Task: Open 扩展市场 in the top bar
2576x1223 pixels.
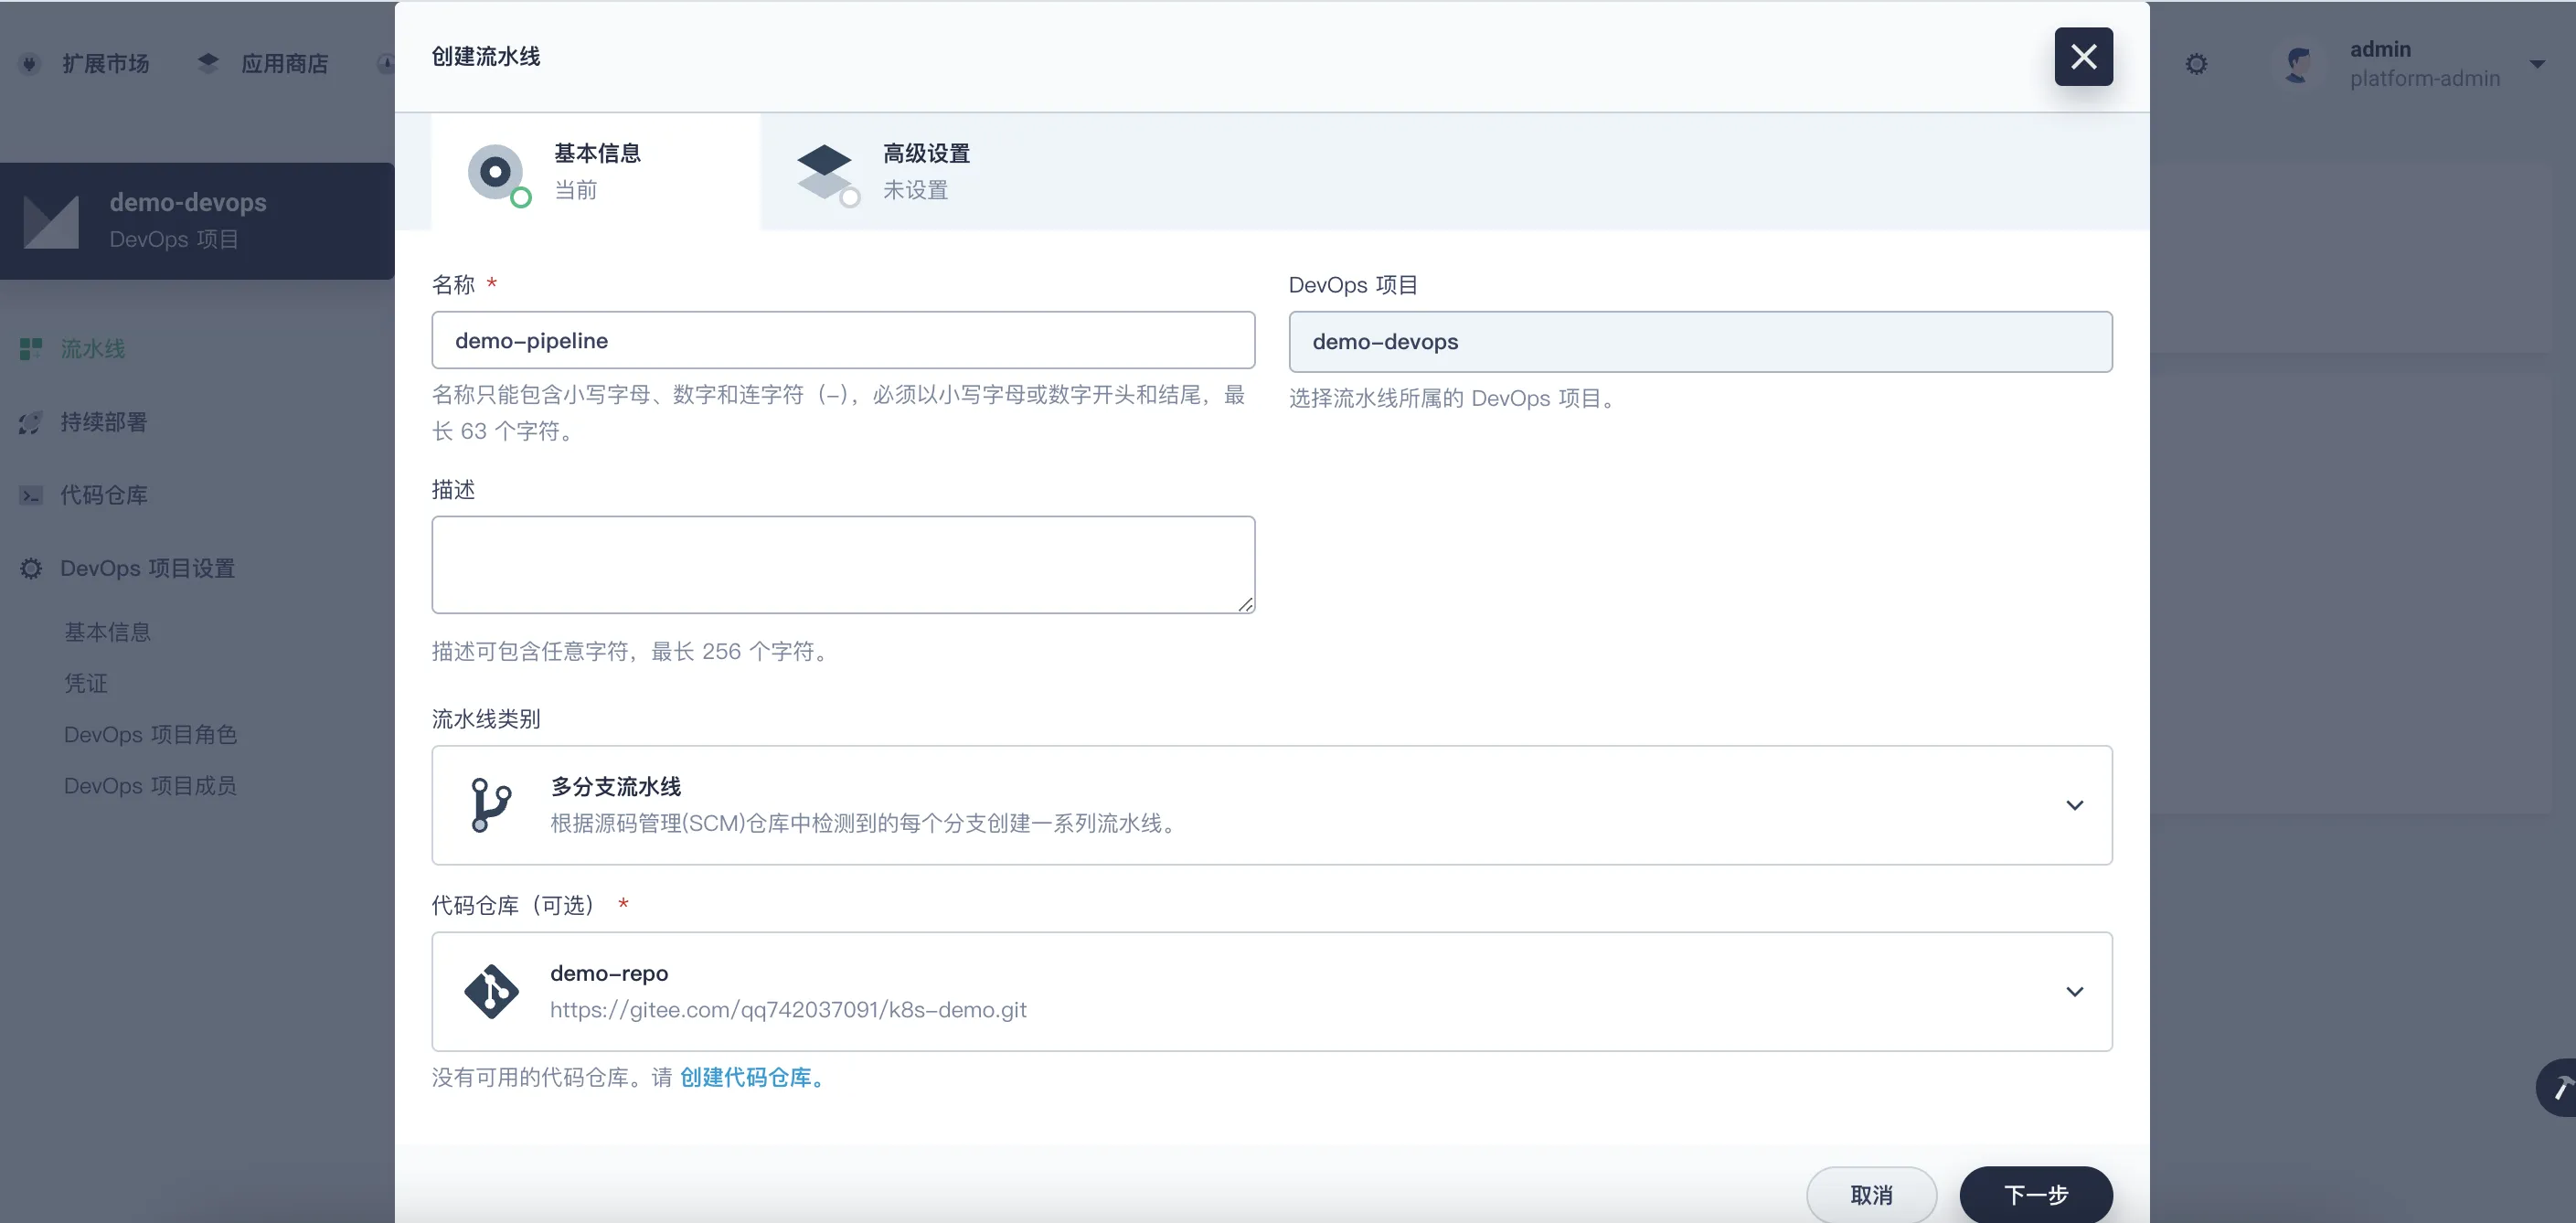Action: point(105,64)
